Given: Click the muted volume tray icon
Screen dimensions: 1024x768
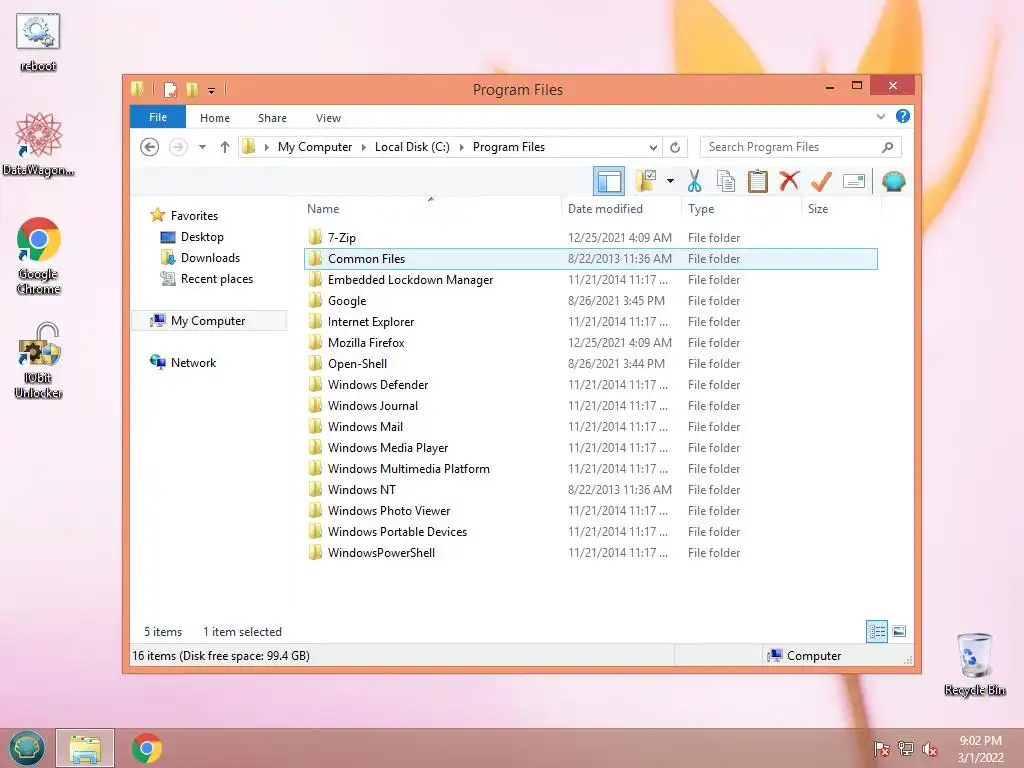Looking at the screenshot, I should coord(929,749).
